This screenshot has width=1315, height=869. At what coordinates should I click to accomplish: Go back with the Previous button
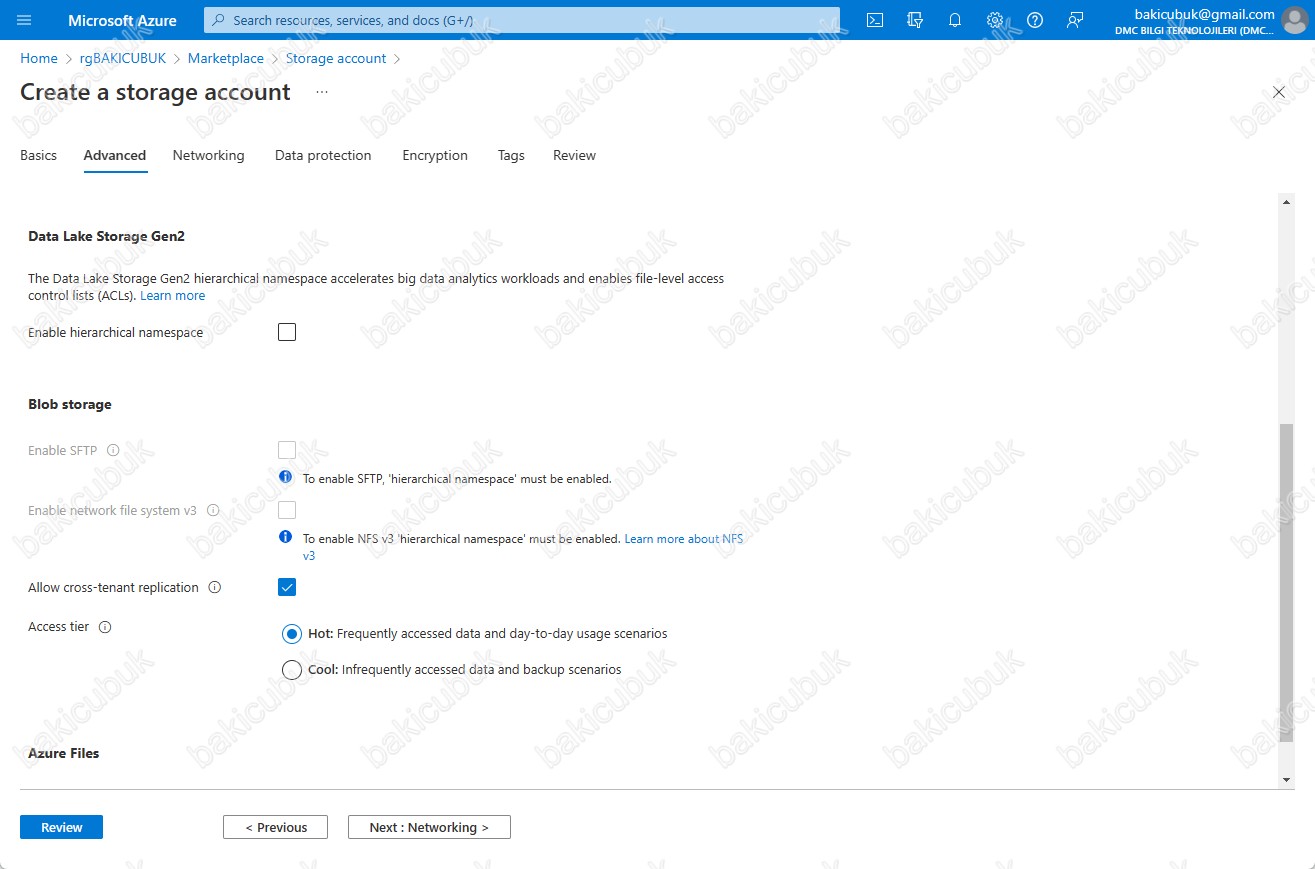pyautogui.click(x=275, y=827)
